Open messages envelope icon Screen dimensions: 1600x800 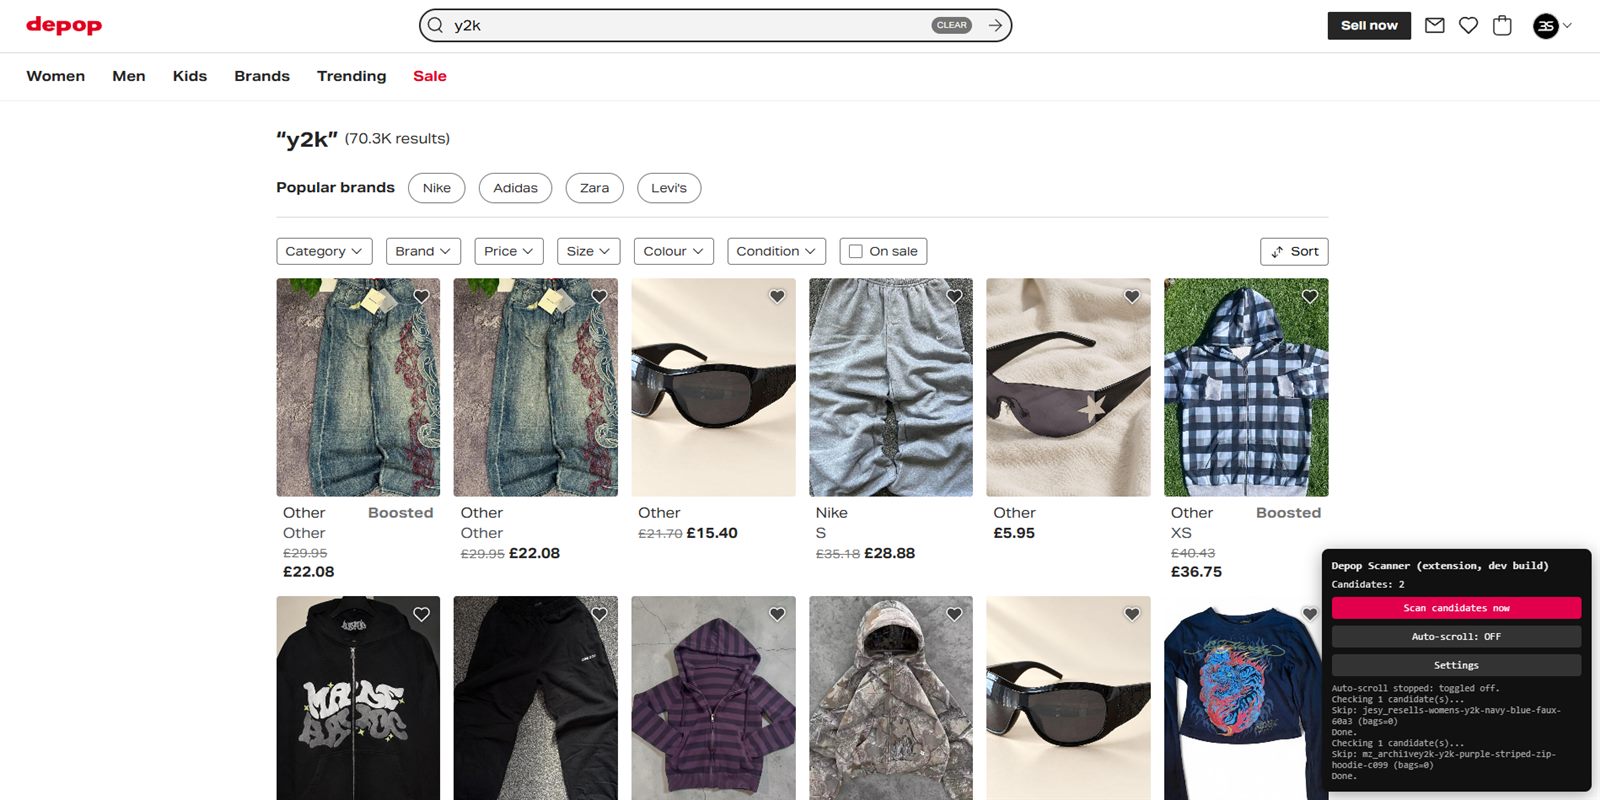(1434, 25)
